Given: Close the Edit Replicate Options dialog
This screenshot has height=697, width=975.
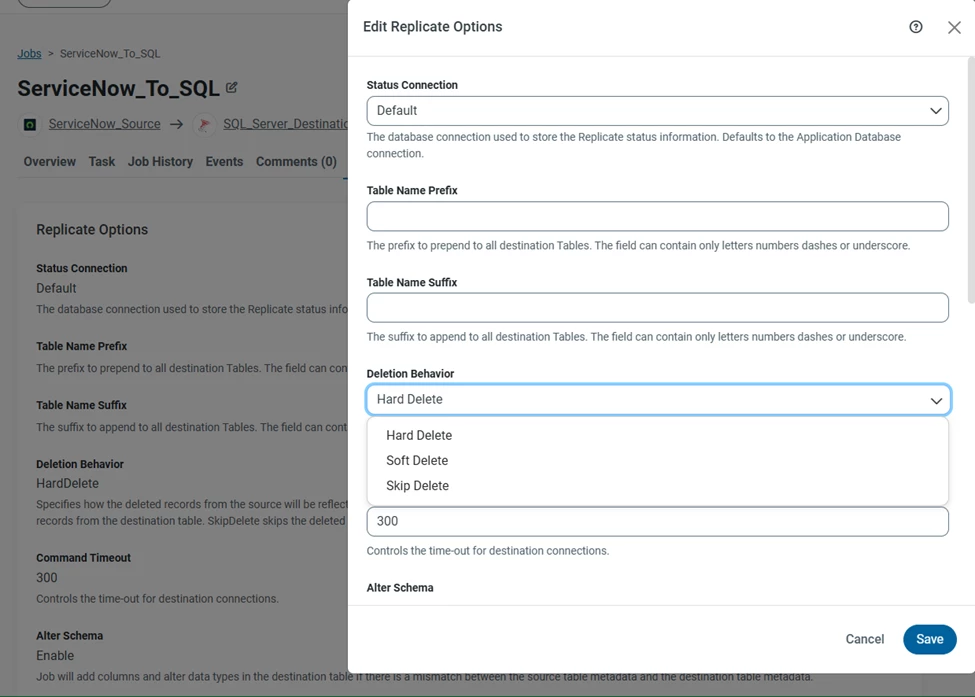Looking at the screenshot, I should click(954, 27).
